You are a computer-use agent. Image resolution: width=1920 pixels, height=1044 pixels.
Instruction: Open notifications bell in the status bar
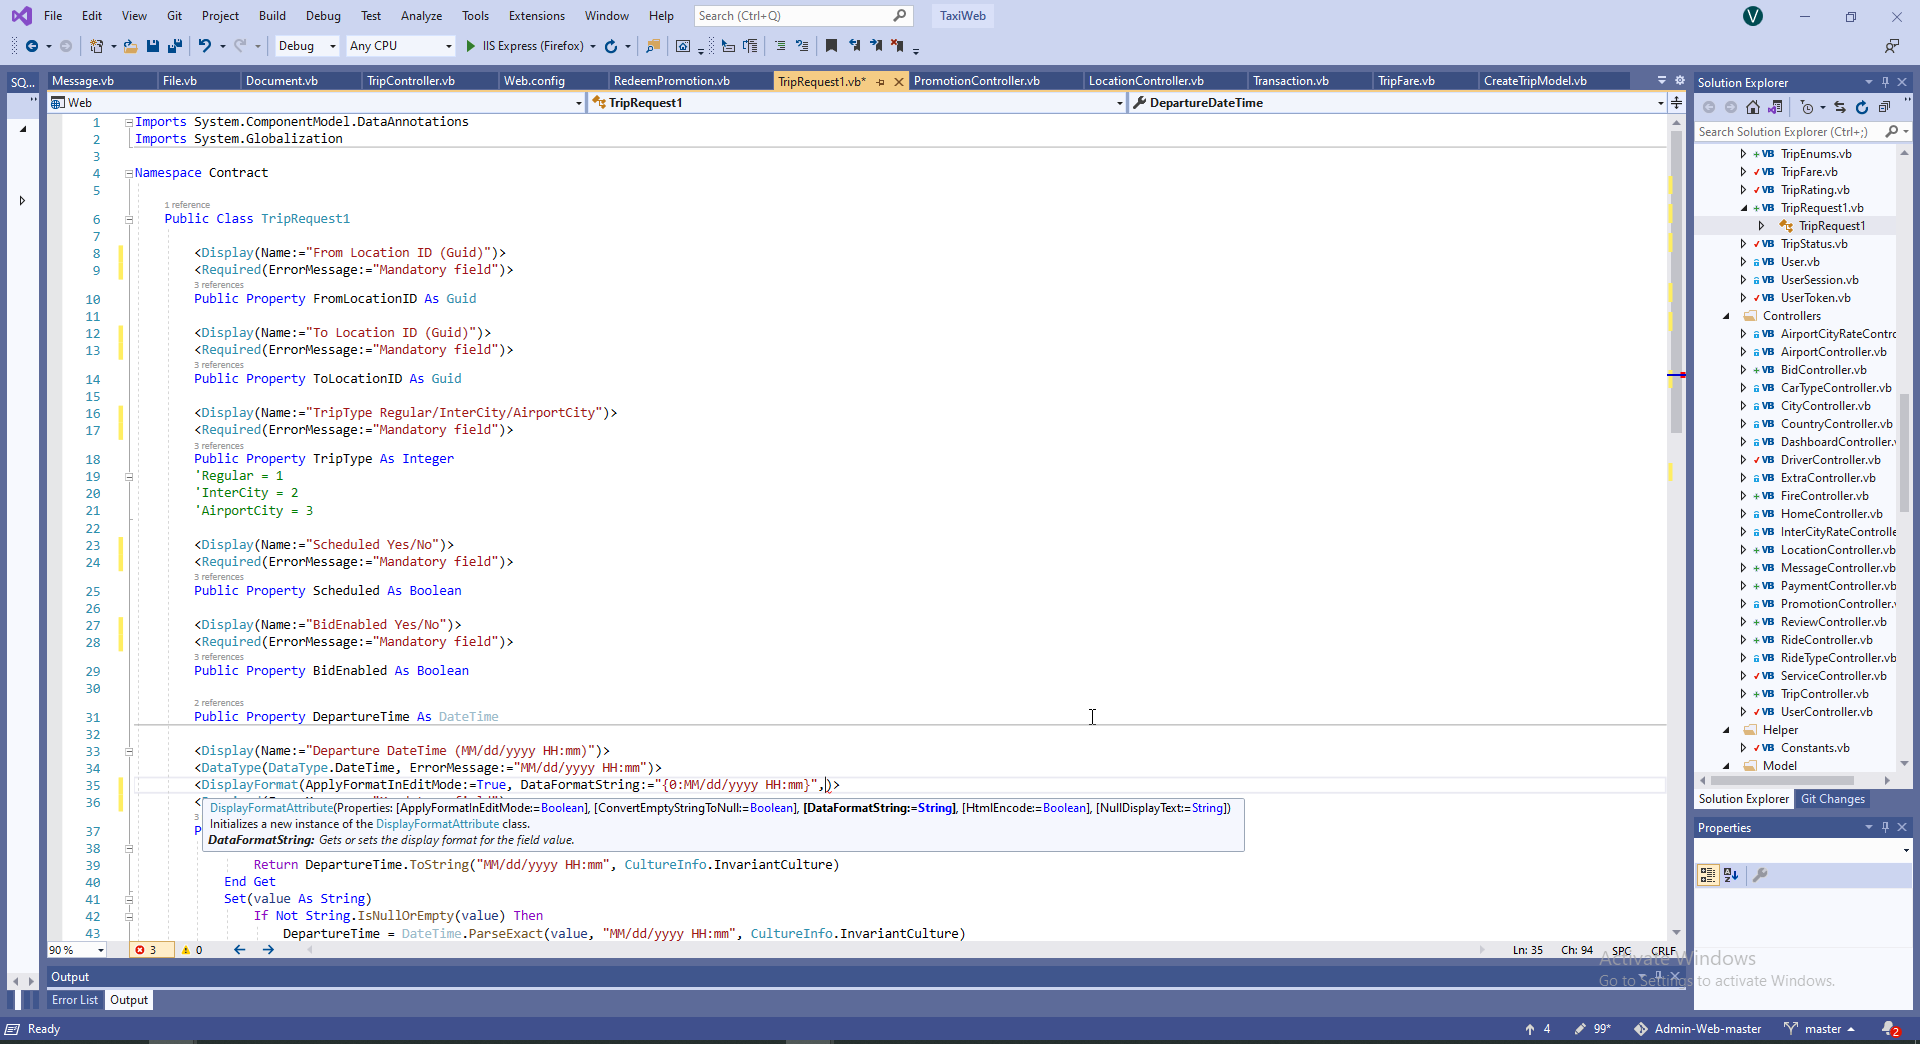[x=1890, y=1029]
